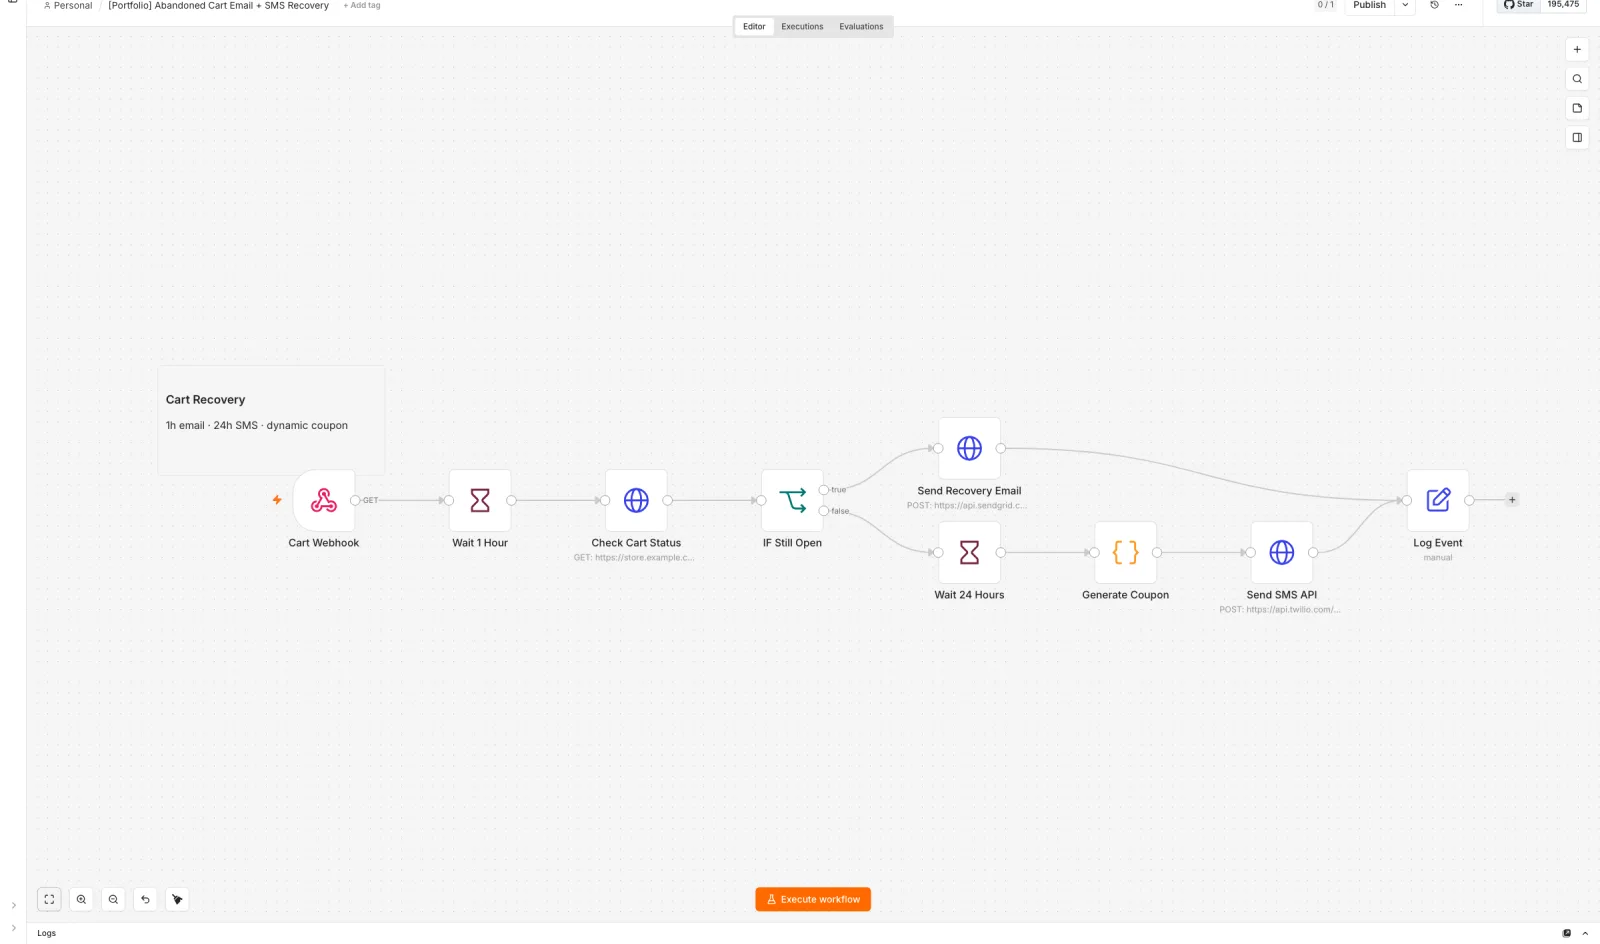Screen dimensions: 1600x944
Task: Add a node after Log Event
Action: click(x=1512, y=500)
